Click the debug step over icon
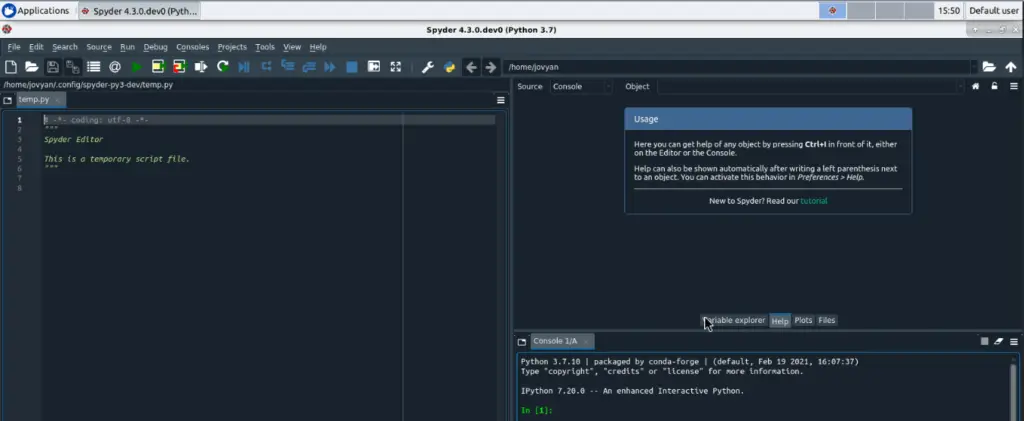Viewport: 1024px width, 421px height. point(266,67)
